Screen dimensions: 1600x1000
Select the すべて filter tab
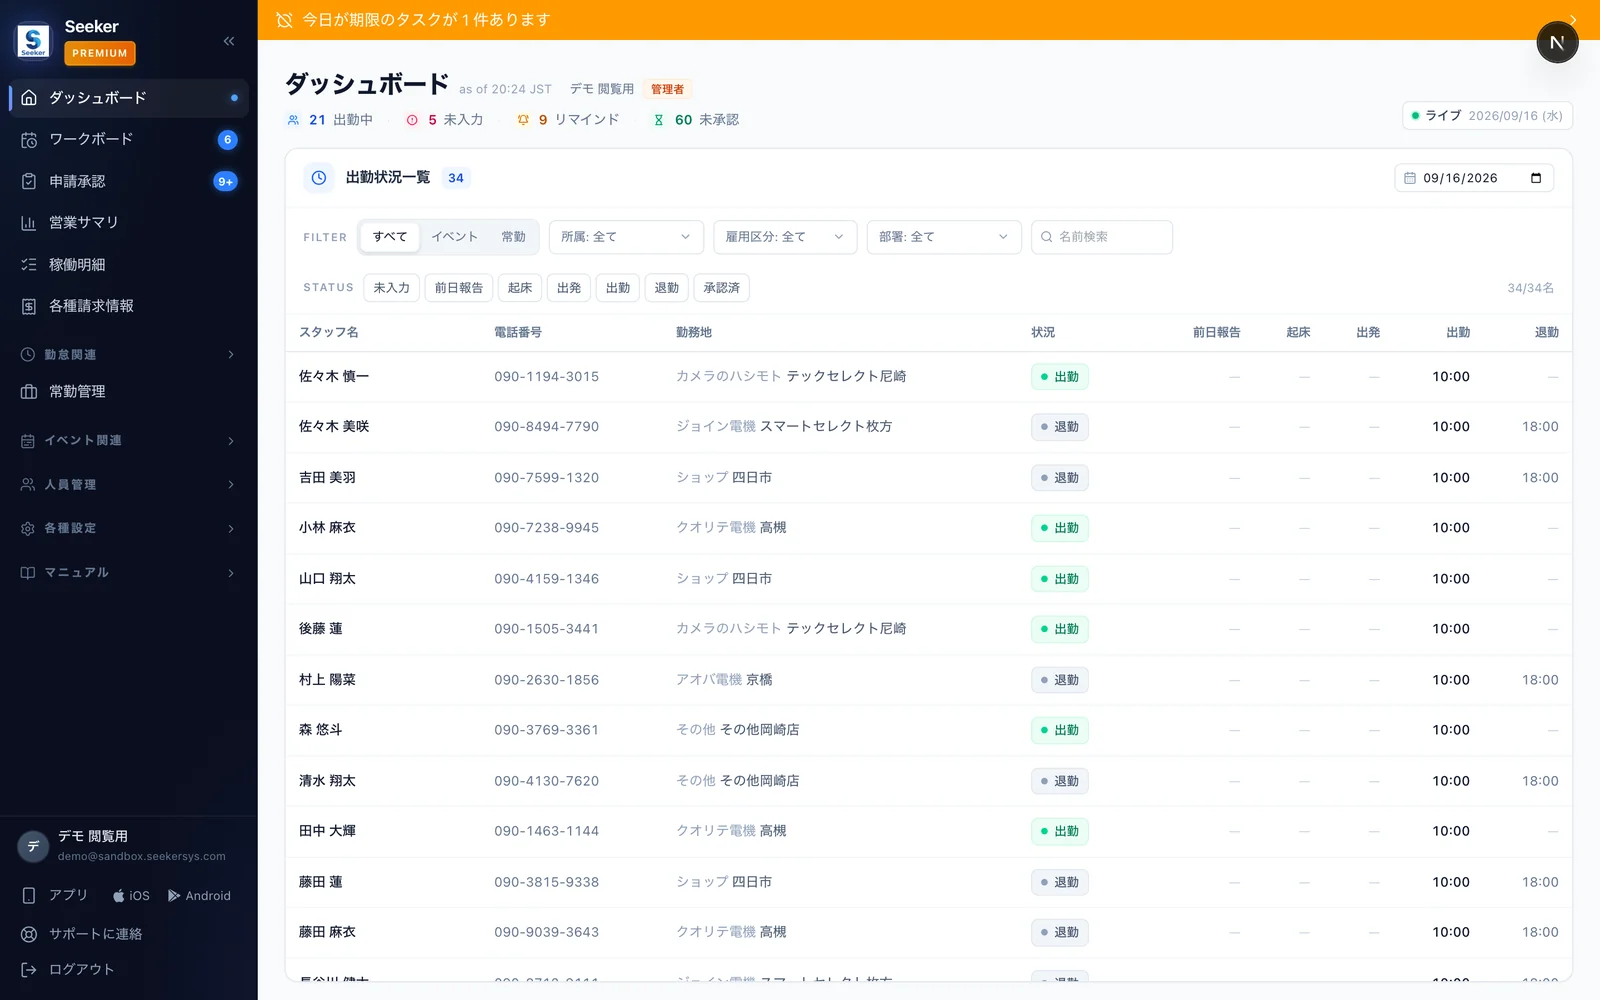click(390, 237)
